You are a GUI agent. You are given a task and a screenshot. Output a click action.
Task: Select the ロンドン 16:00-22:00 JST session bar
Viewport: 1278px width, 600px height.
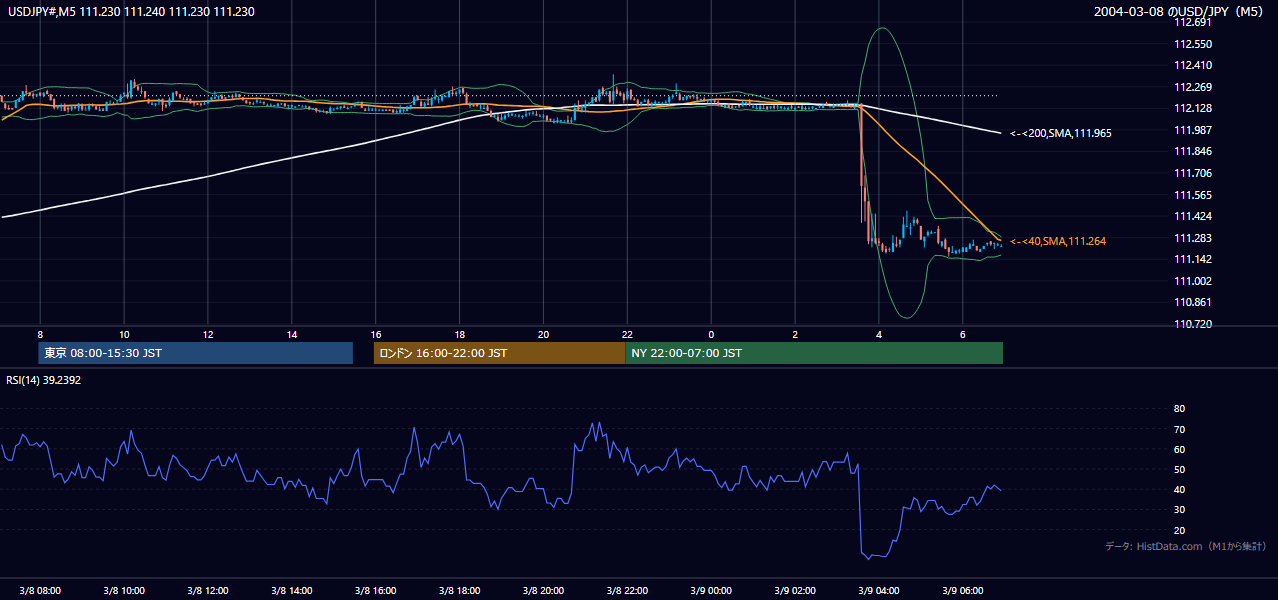pyautogui.click(x=499, y=353)
